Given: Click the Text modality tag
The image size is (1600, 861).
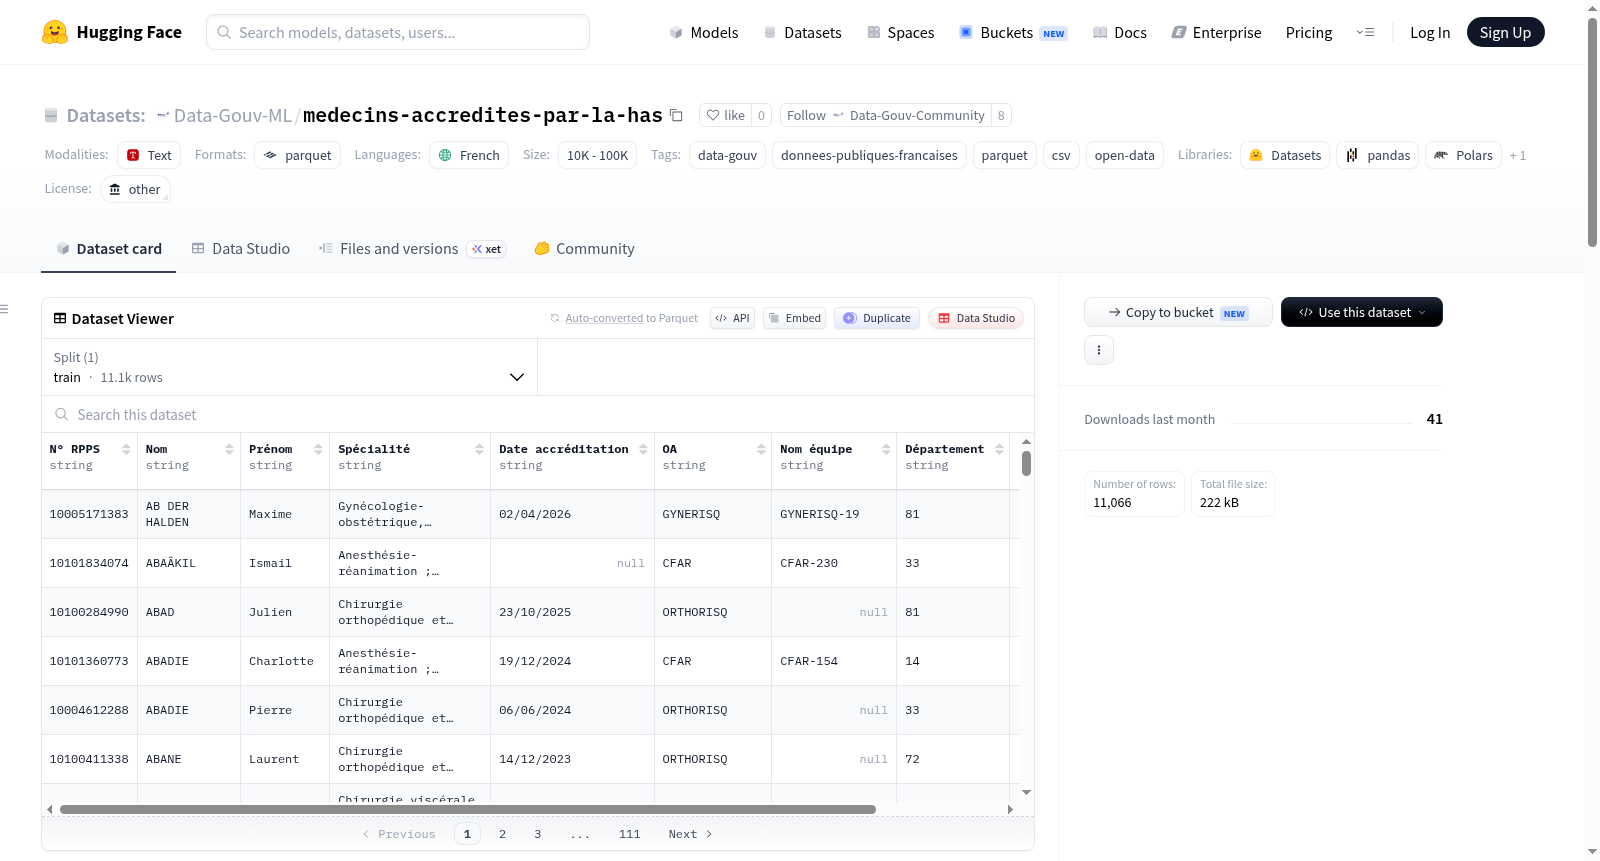Looking at the screenshot, I should point(149,155).
